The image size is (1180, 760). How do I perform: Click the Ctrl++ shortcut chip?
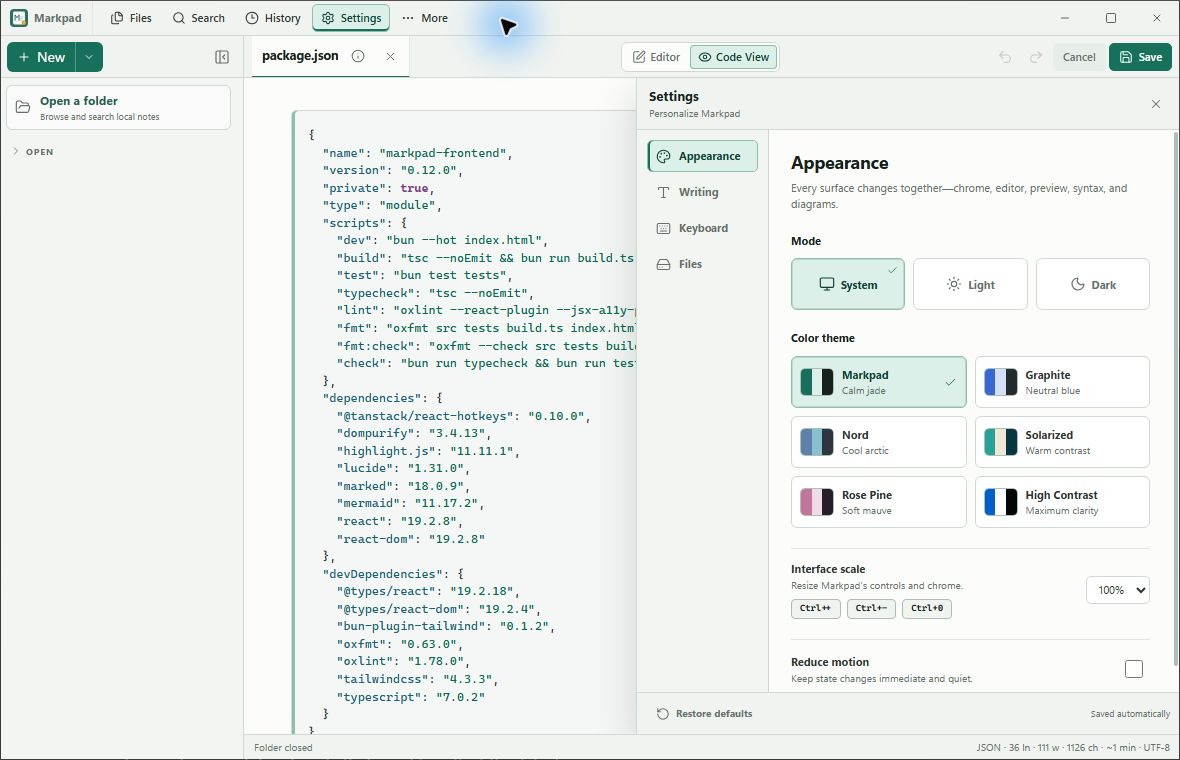[x=816, y=608]
